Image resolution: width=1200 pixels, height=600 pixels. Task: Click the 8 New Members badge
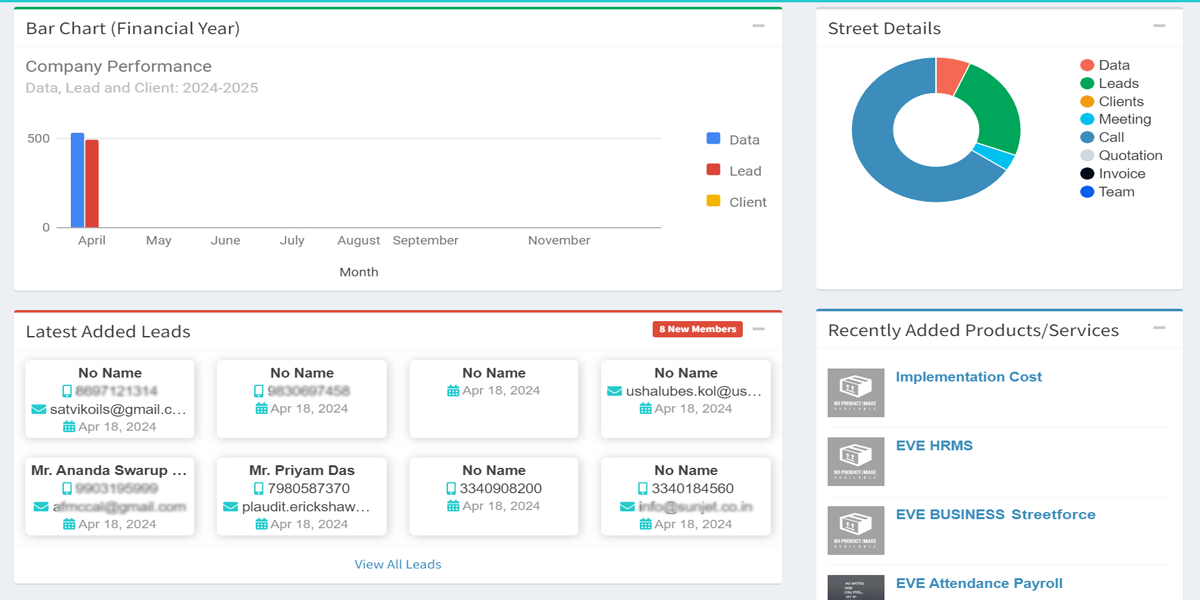tap(697, 329)
